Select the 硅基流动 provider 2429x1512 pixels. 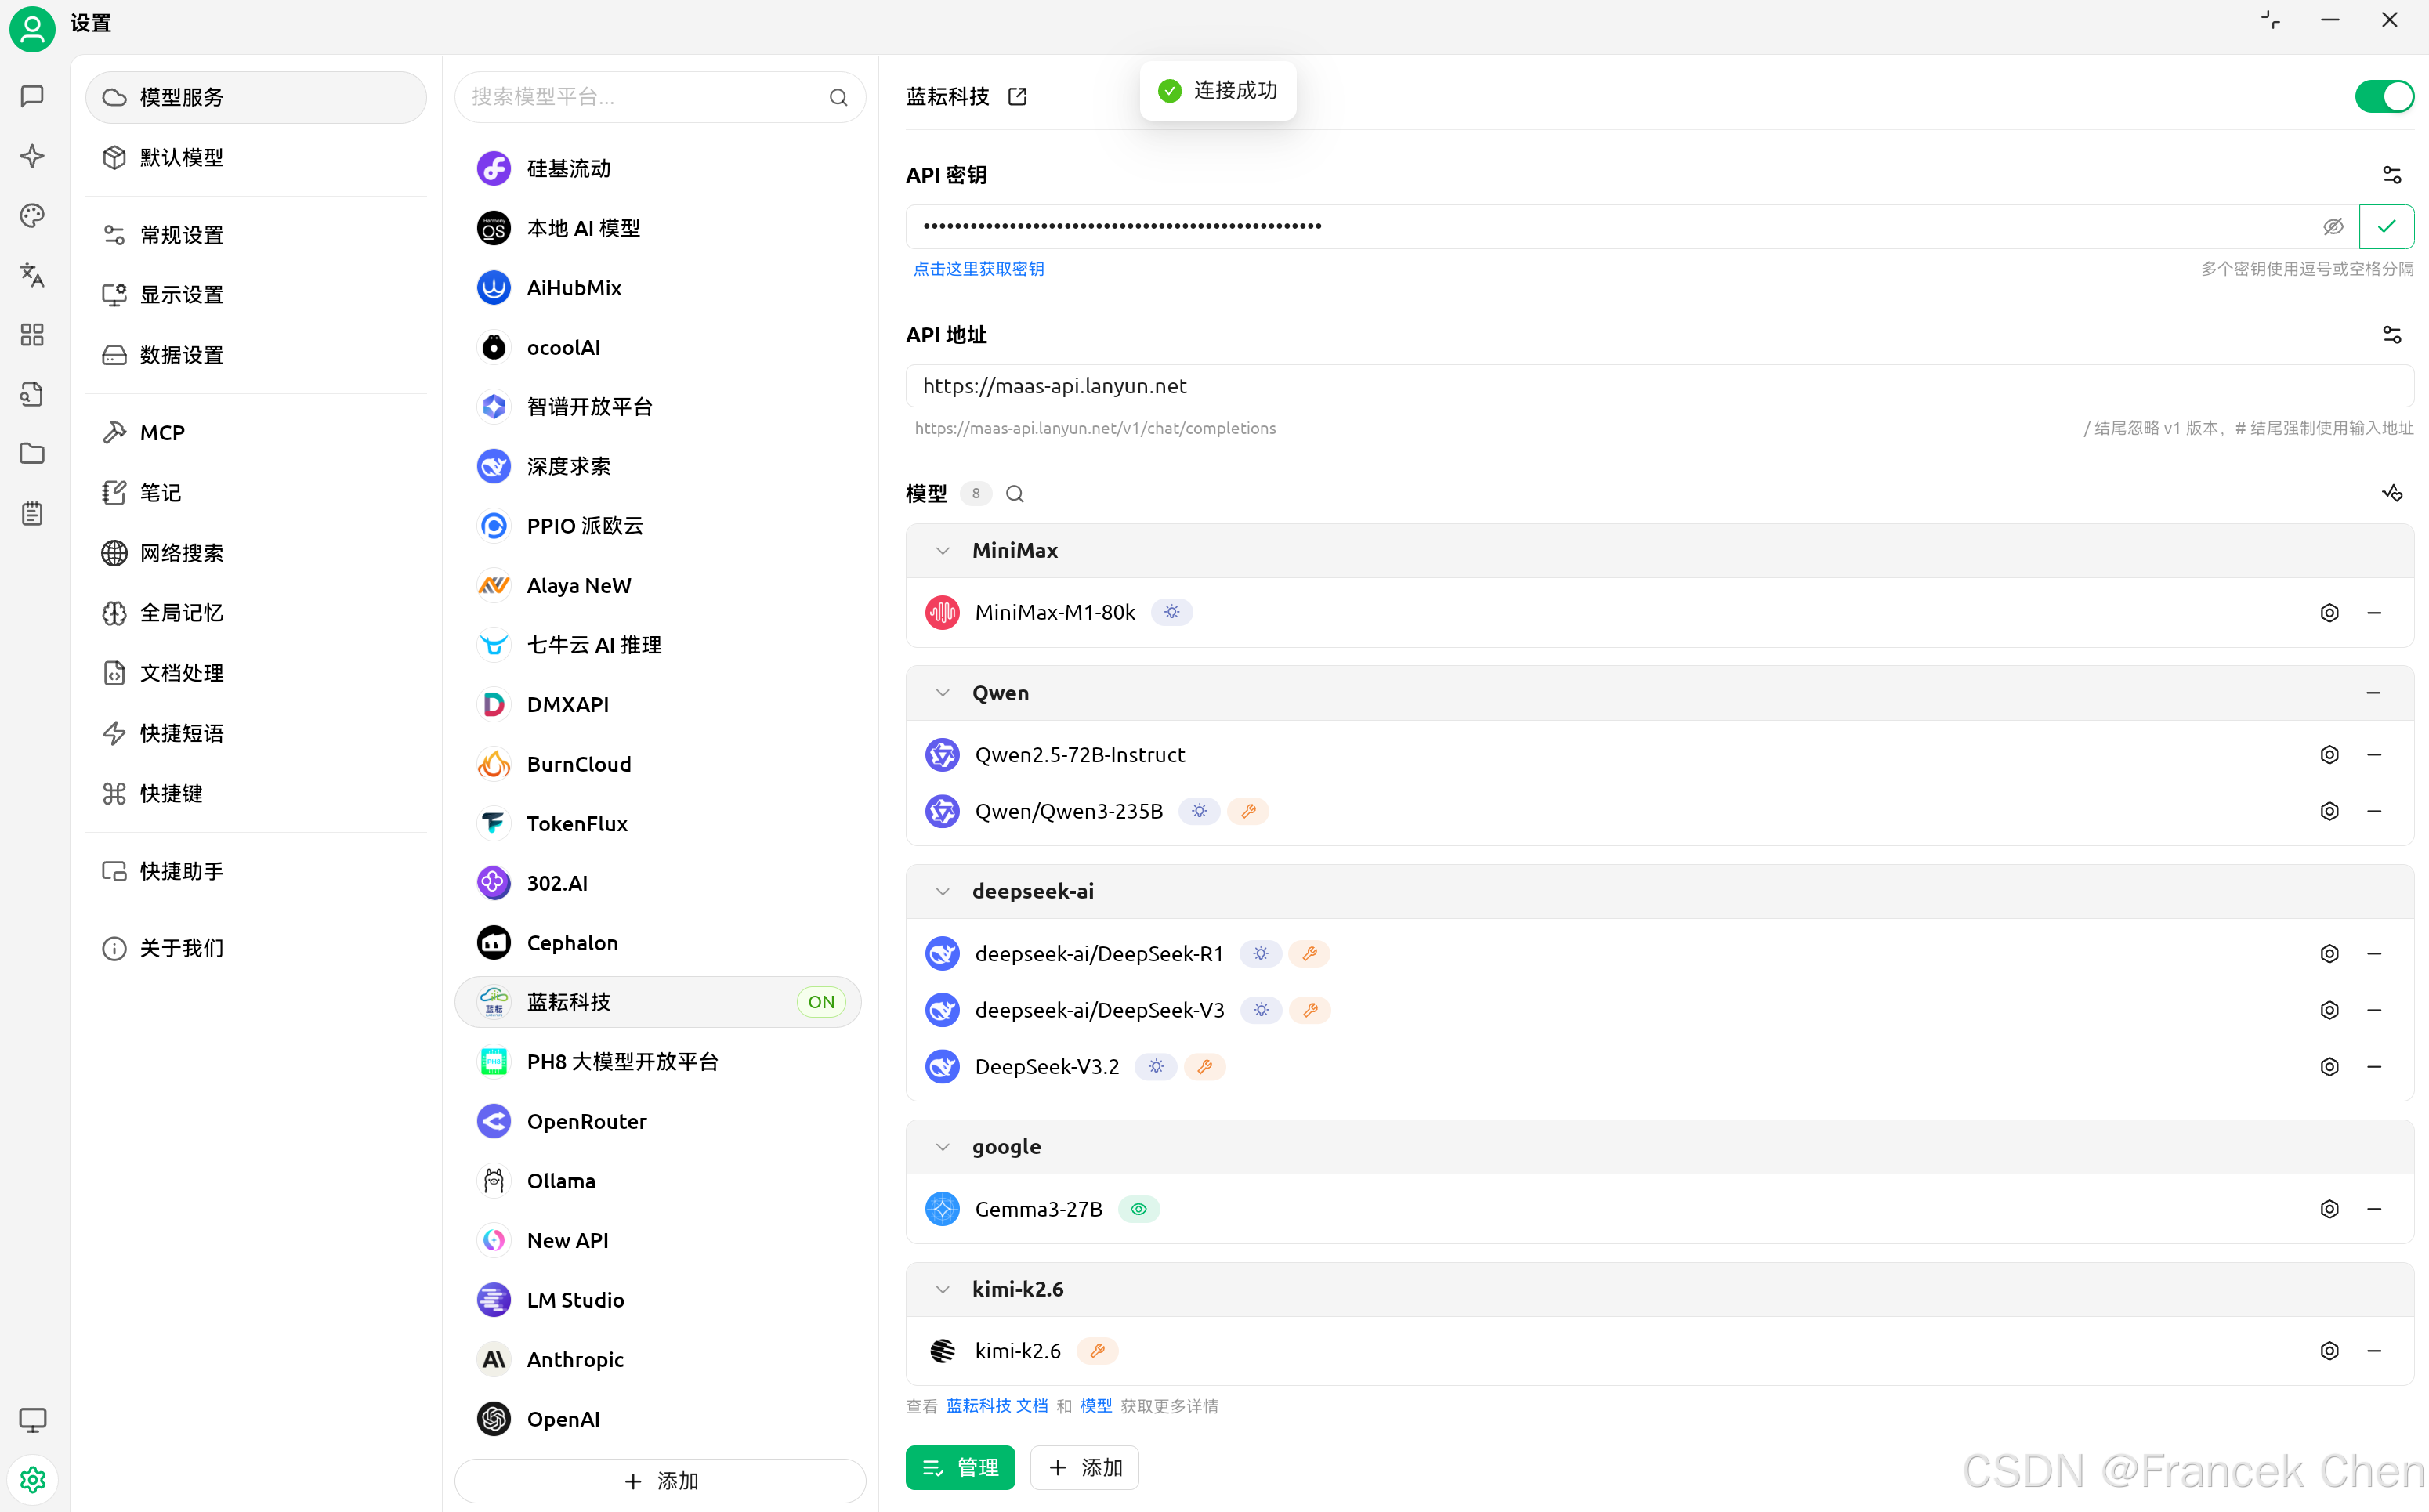[x=658, y=169]
